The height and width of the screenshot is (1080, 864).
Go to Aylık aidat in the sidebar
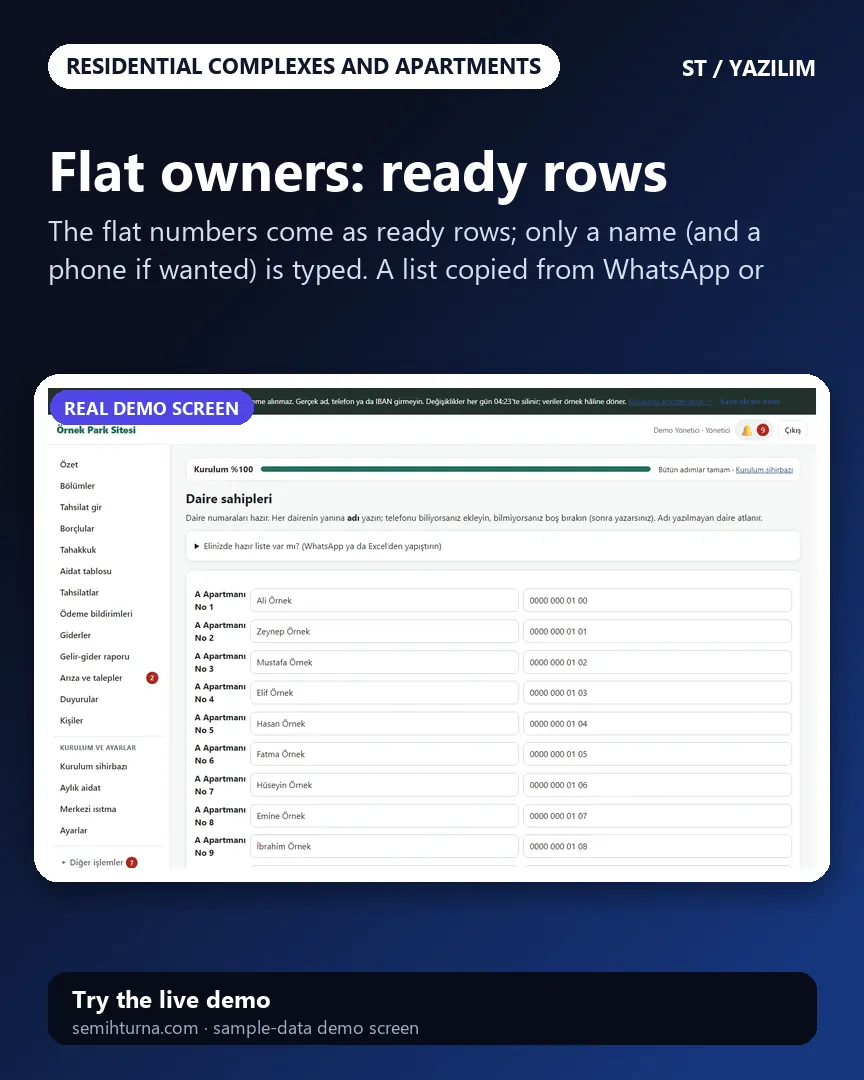coord(80,788)
